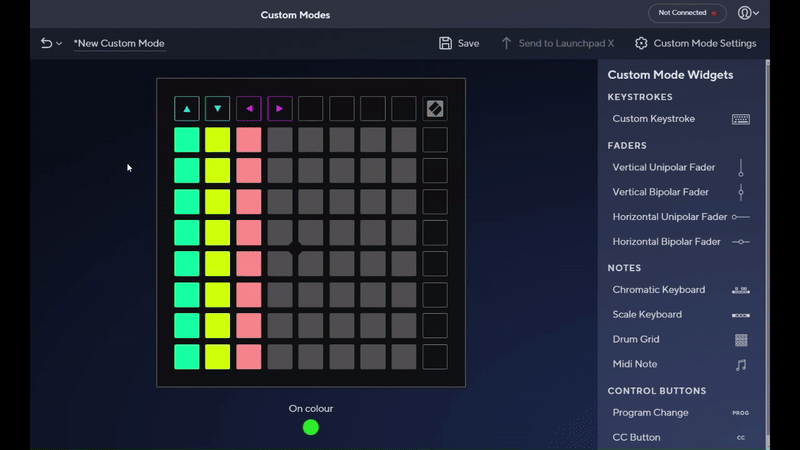
Task: Click the Novation logo pad
Action: click(x=434, y=109)
